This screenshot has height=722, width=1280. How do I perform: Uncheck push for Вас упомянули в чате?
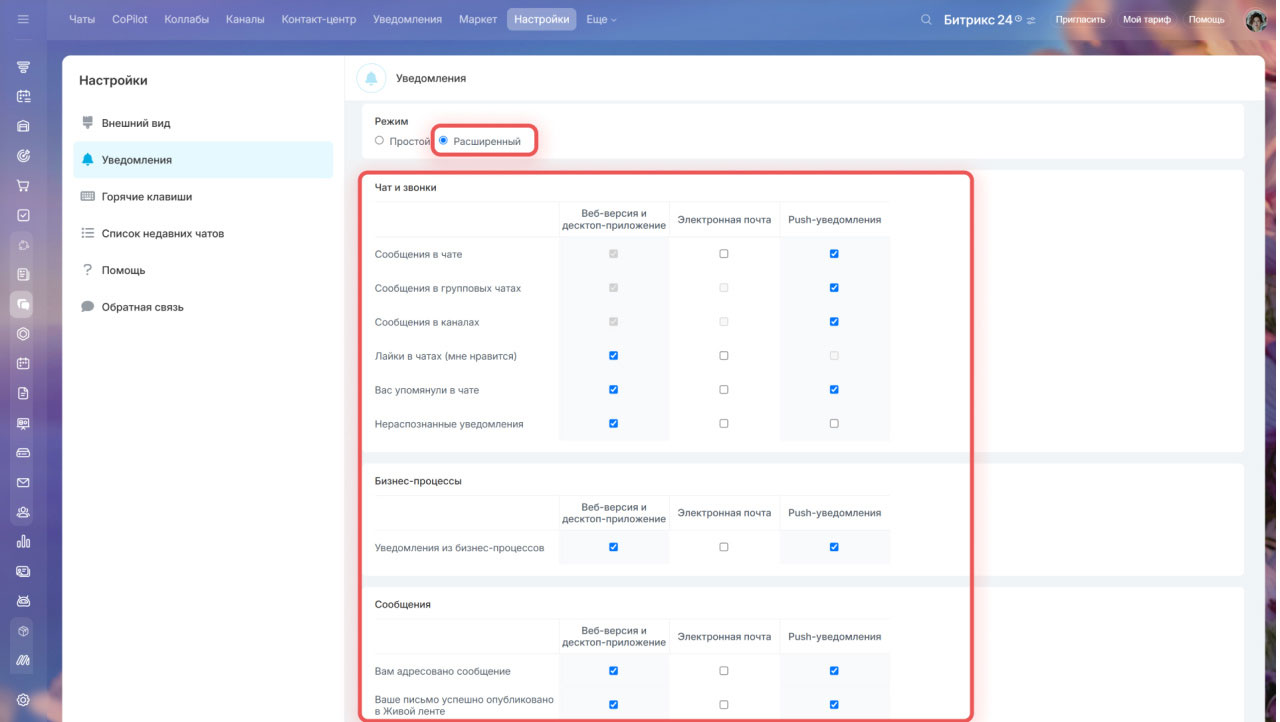[x=834, y=390]
